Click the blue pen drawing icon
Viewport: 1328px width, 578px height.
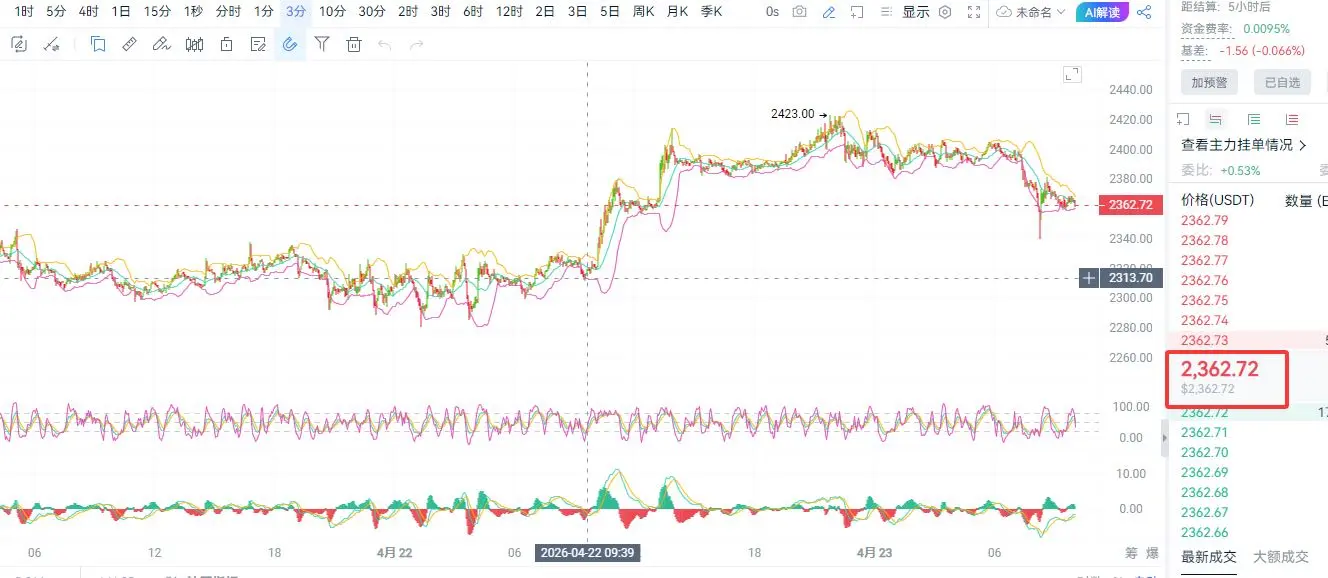click(x=828, y=12)
